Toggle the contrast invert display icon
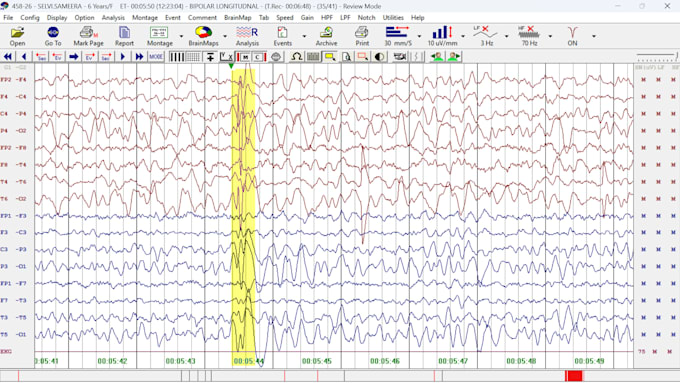 (379, 57)
